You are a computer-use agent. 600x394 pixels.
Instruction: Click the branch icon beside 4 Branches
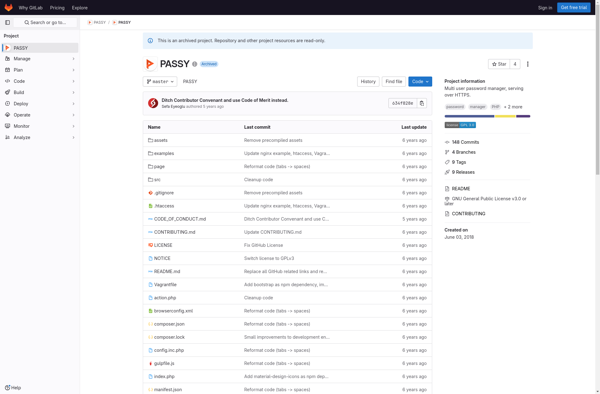pyautogui.click(x=447, y=152)
